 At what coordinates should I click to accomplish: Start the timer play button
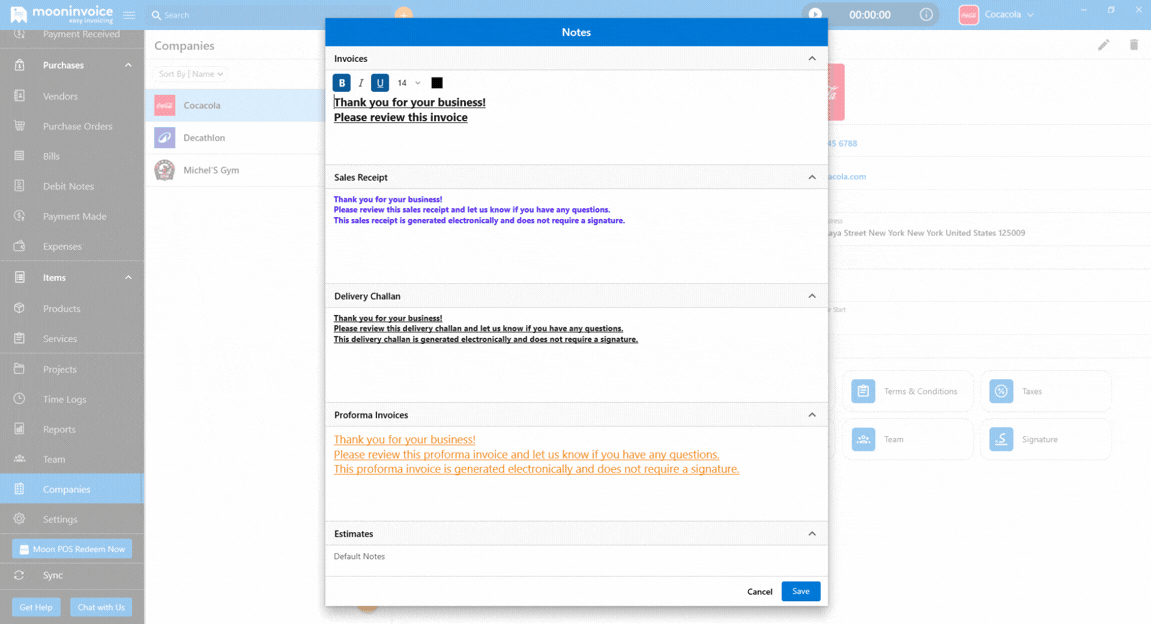point(815,15)
